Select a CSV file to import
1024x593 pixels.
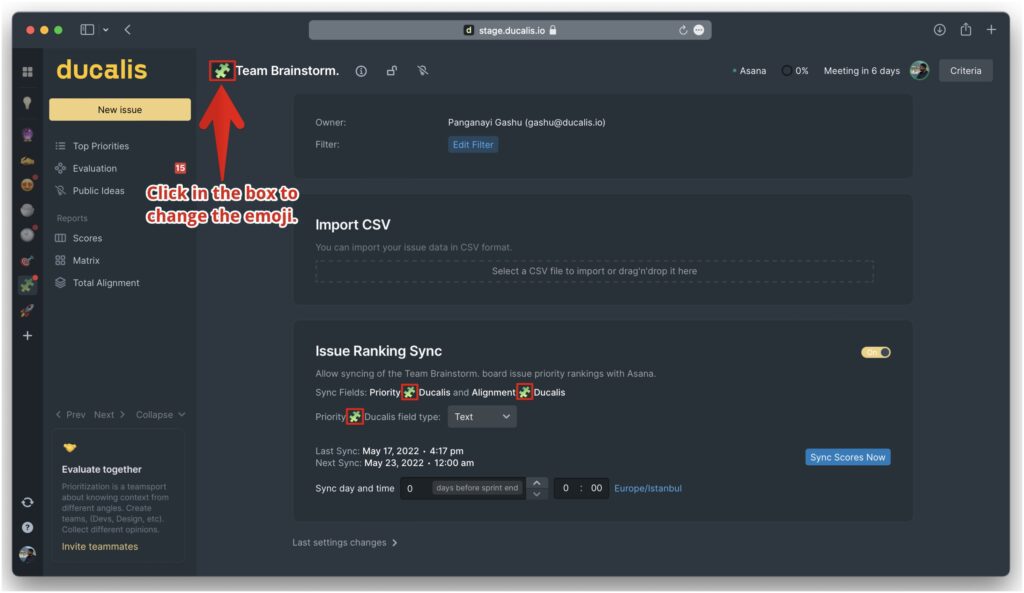[x=594, y=271]
